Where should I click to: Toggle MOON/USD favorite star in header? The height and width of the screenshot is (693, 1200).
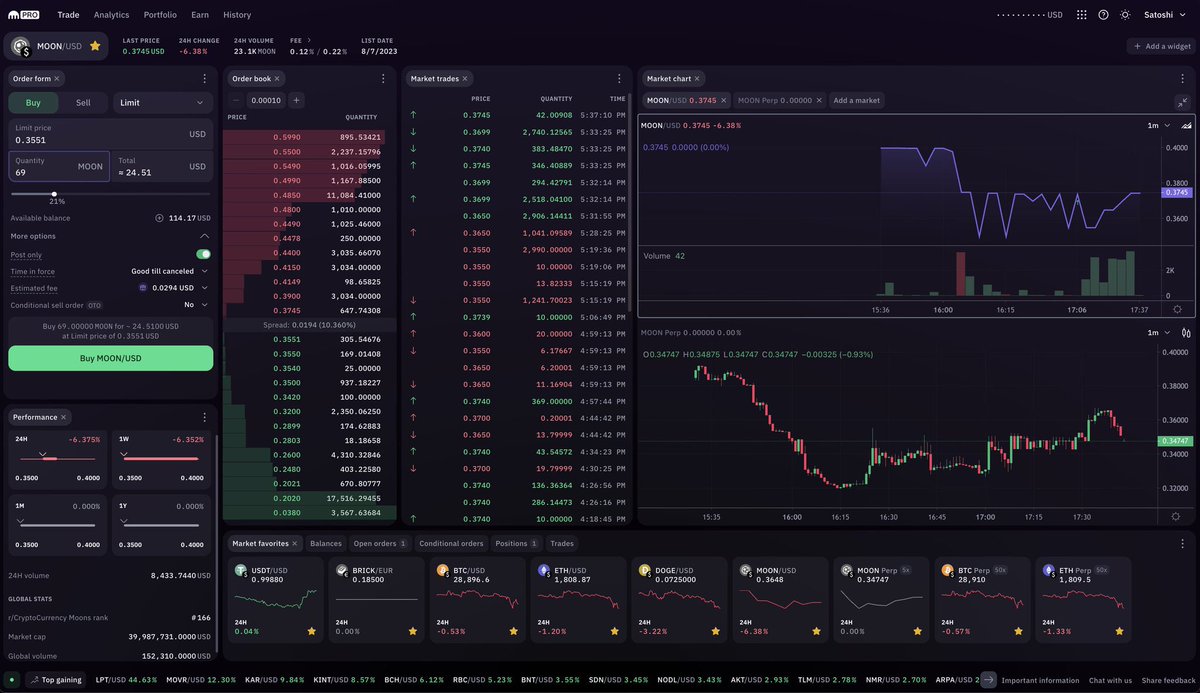[95, 46]
